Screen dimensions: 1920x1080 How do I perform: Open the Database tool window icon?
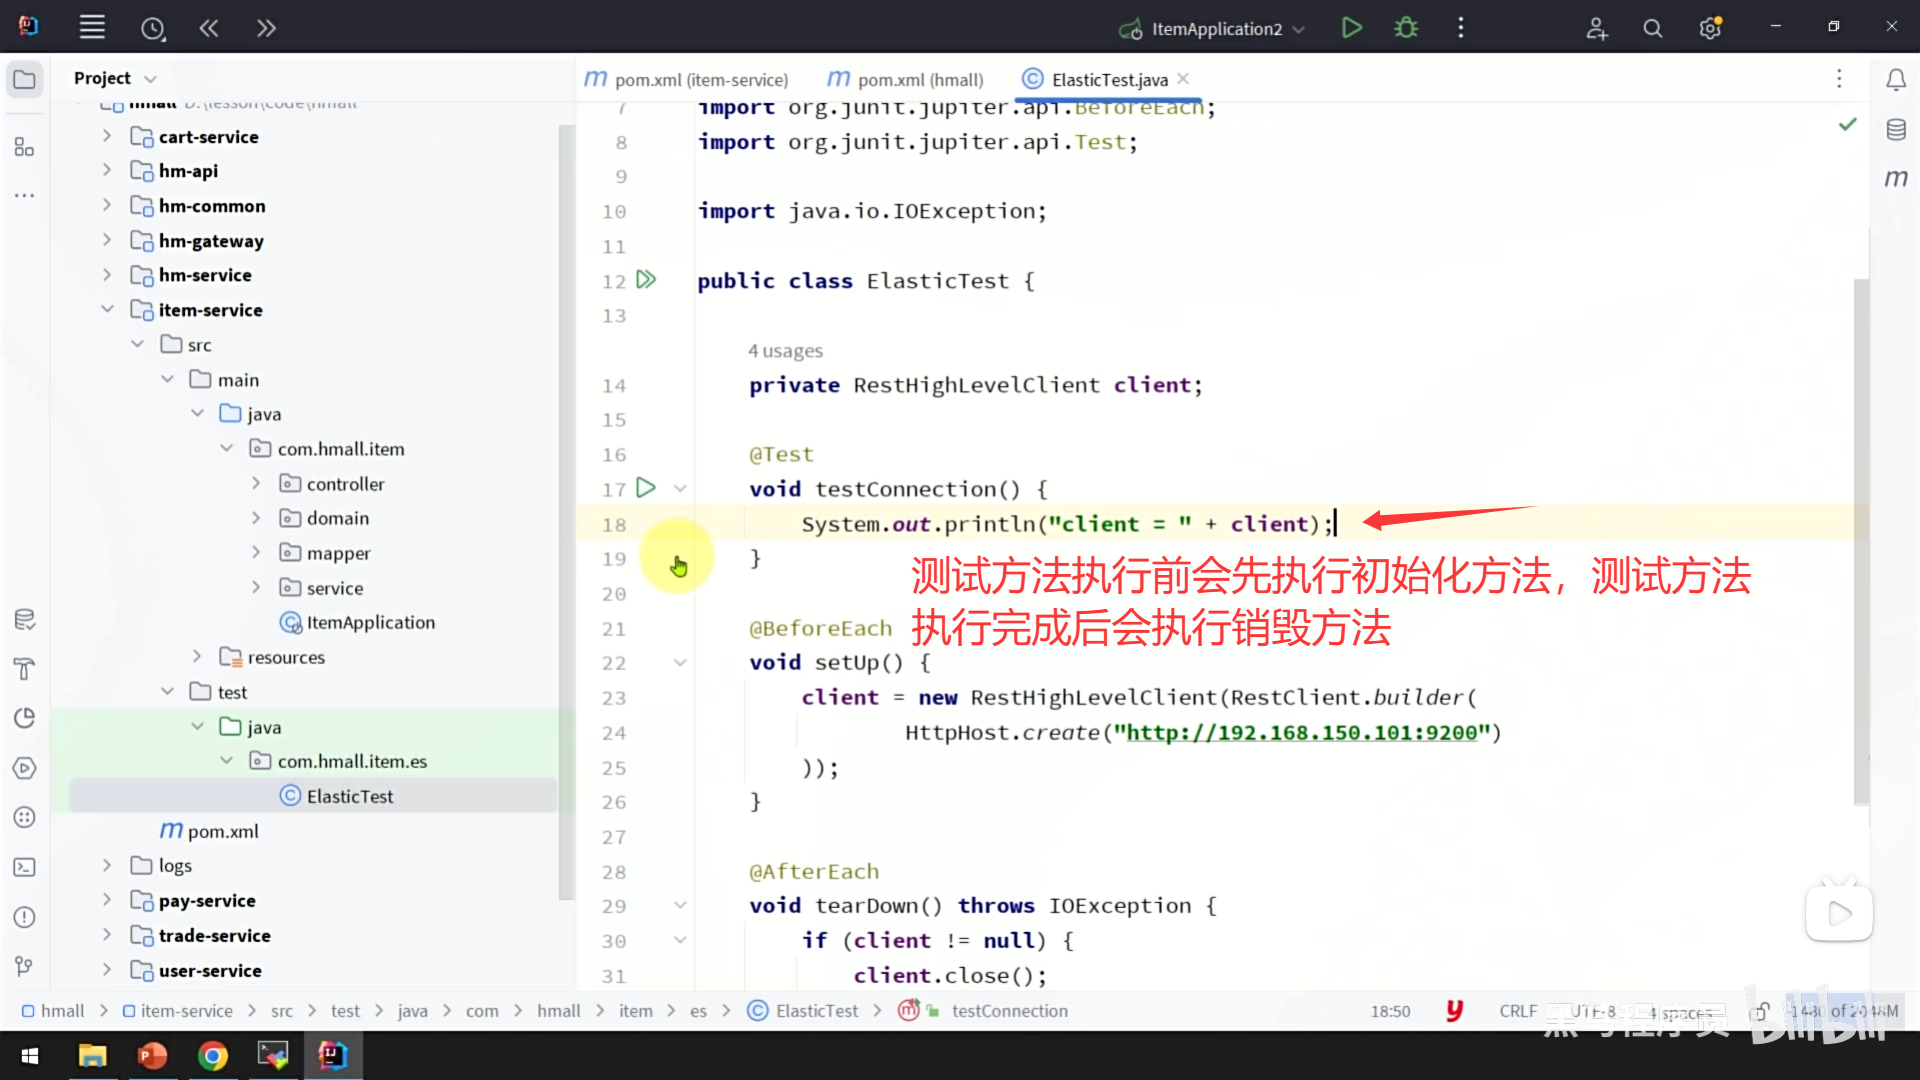pos(1896,130)
